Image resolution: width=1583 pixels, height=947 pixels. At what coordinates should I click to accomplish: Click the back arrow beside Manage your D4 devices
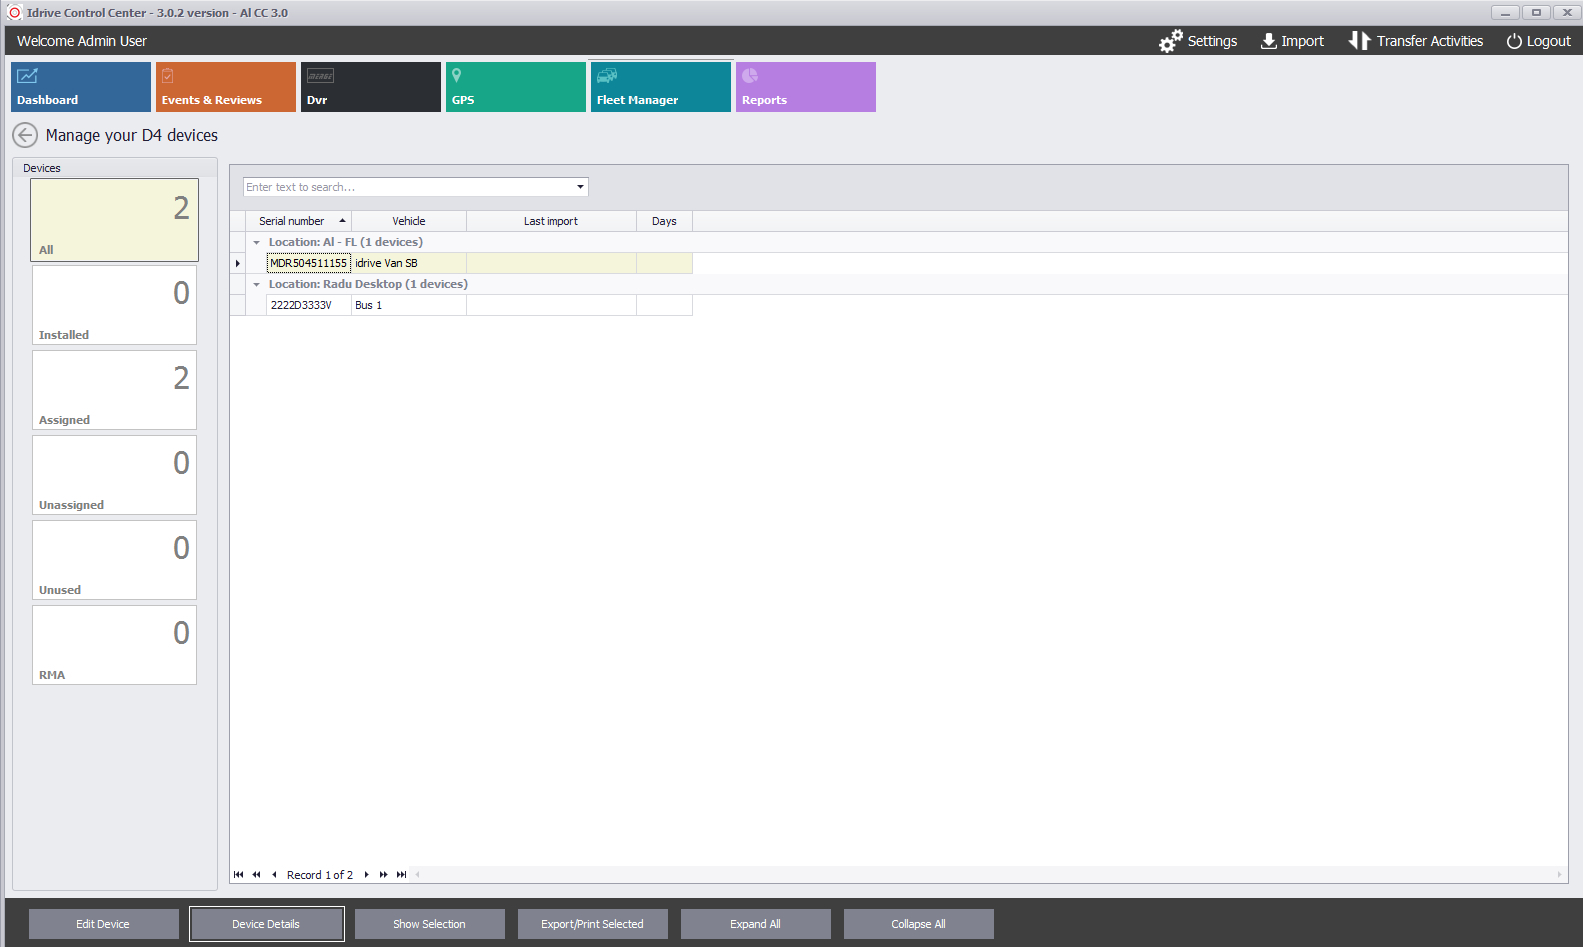25,135
